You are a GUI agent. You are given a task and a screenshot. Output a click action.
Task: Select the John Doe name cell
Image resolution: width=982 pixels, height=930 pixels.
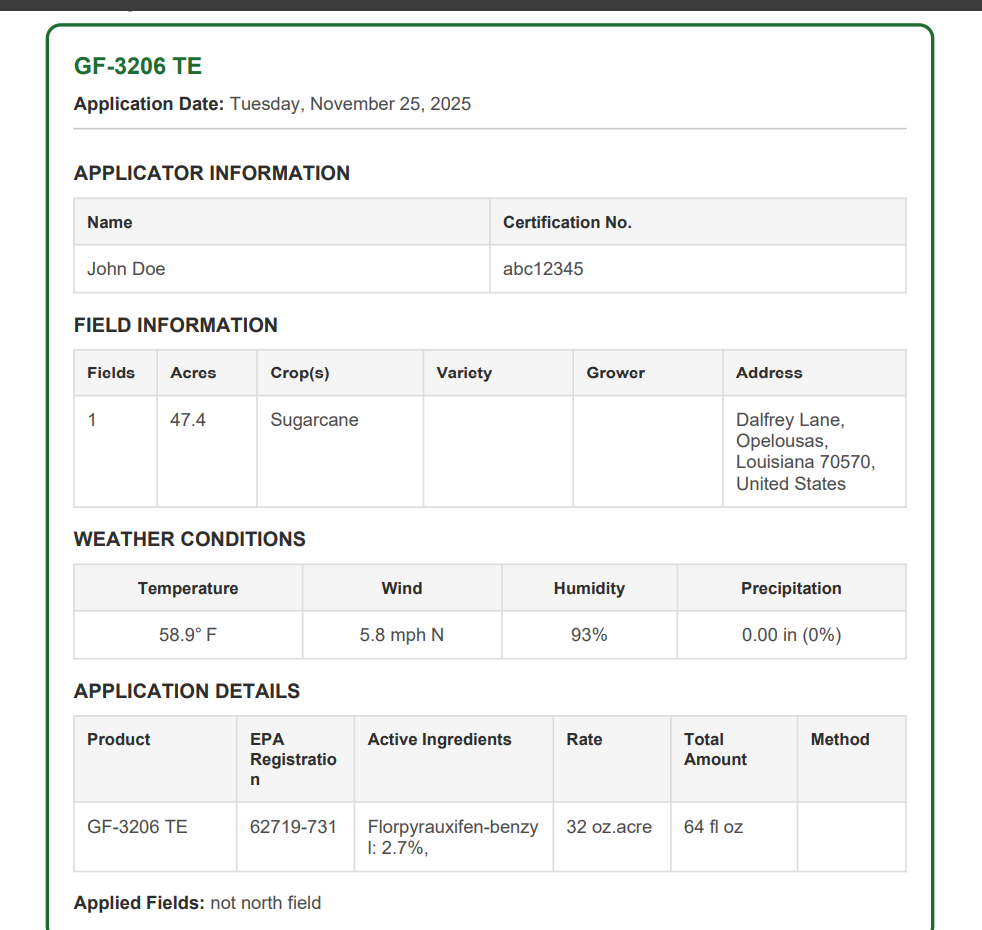click(126, 269)
